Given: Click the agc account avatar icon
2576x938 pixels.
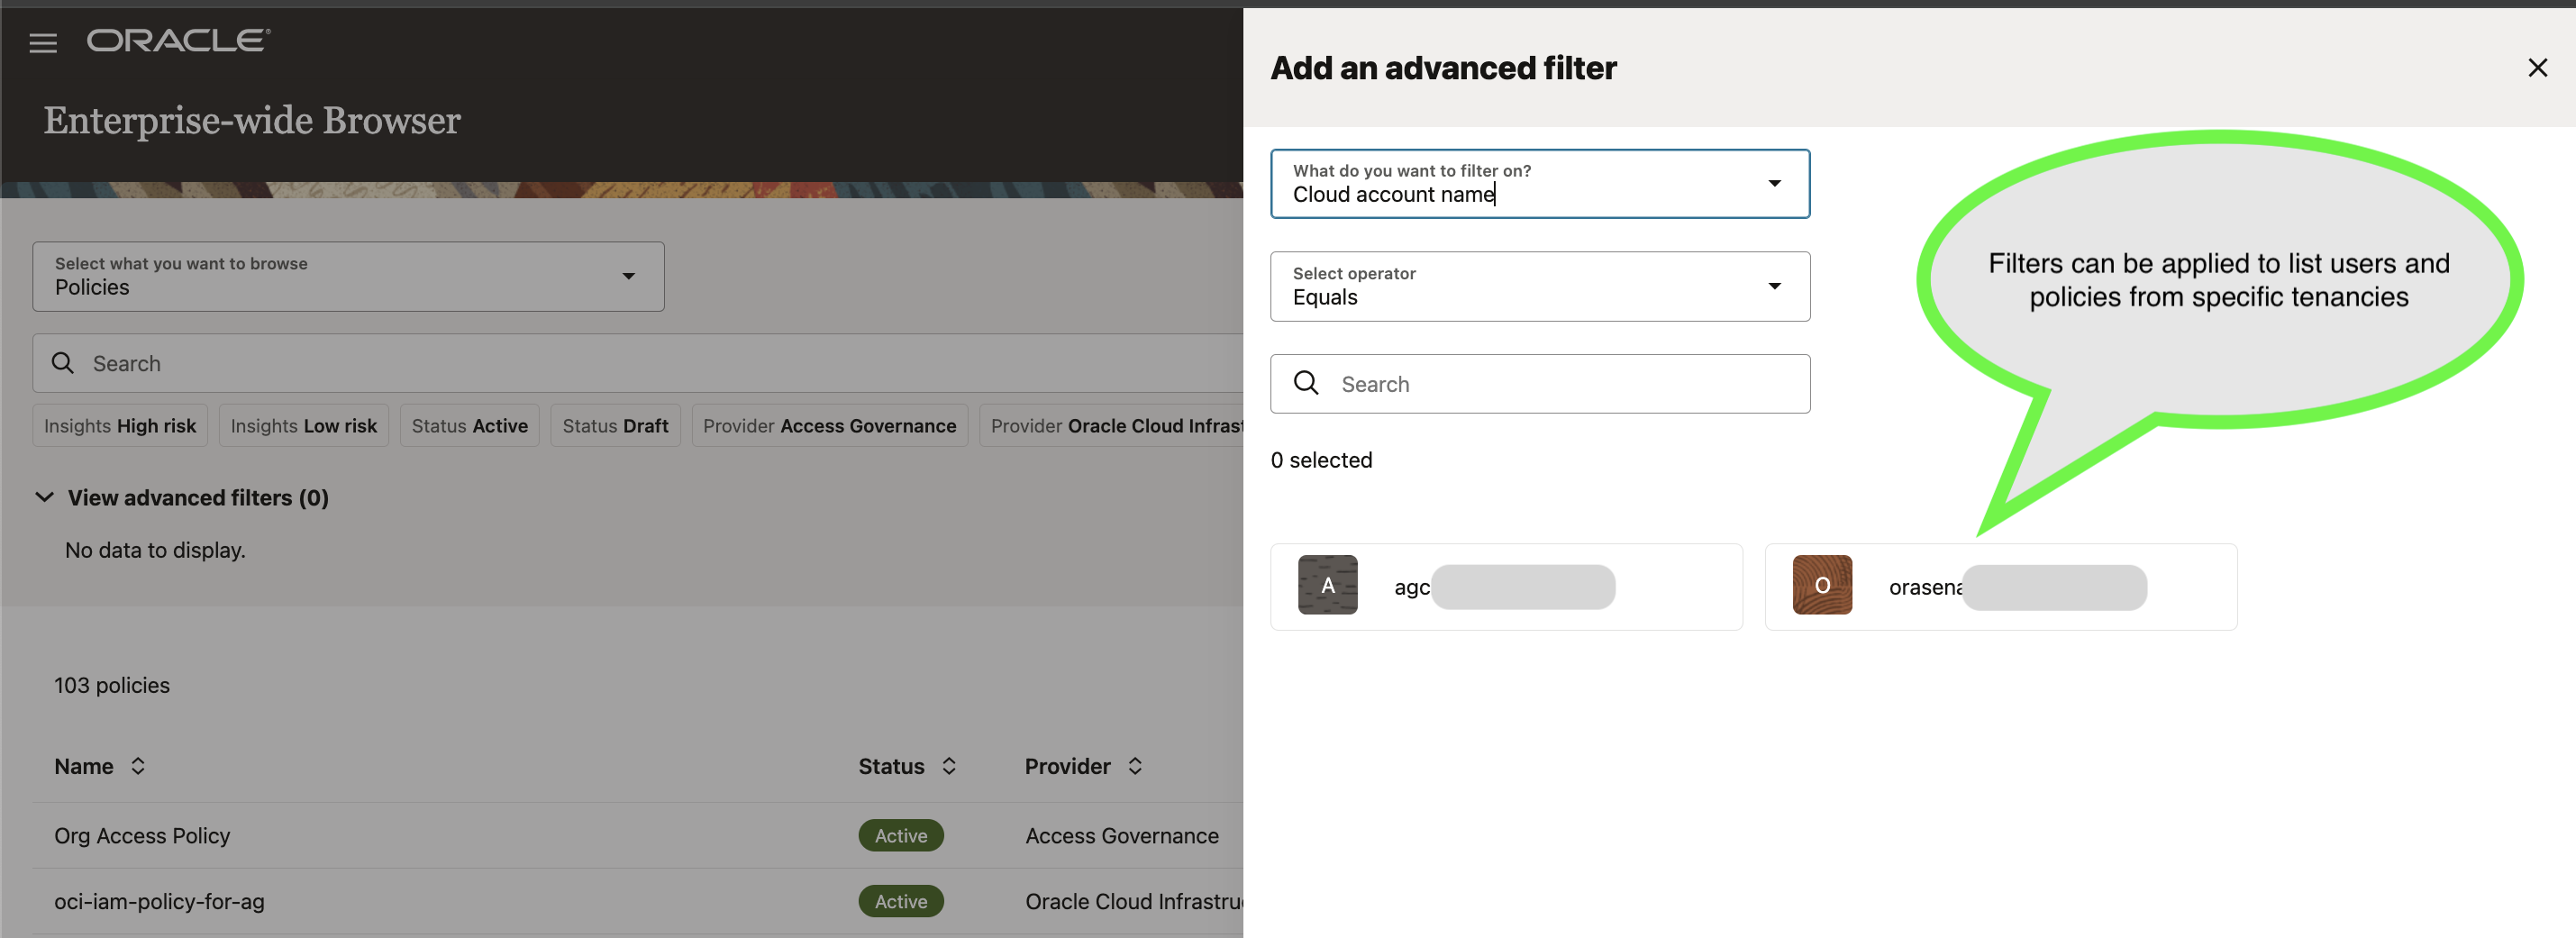Looking at the screenshot, I should pos(1327,585).
